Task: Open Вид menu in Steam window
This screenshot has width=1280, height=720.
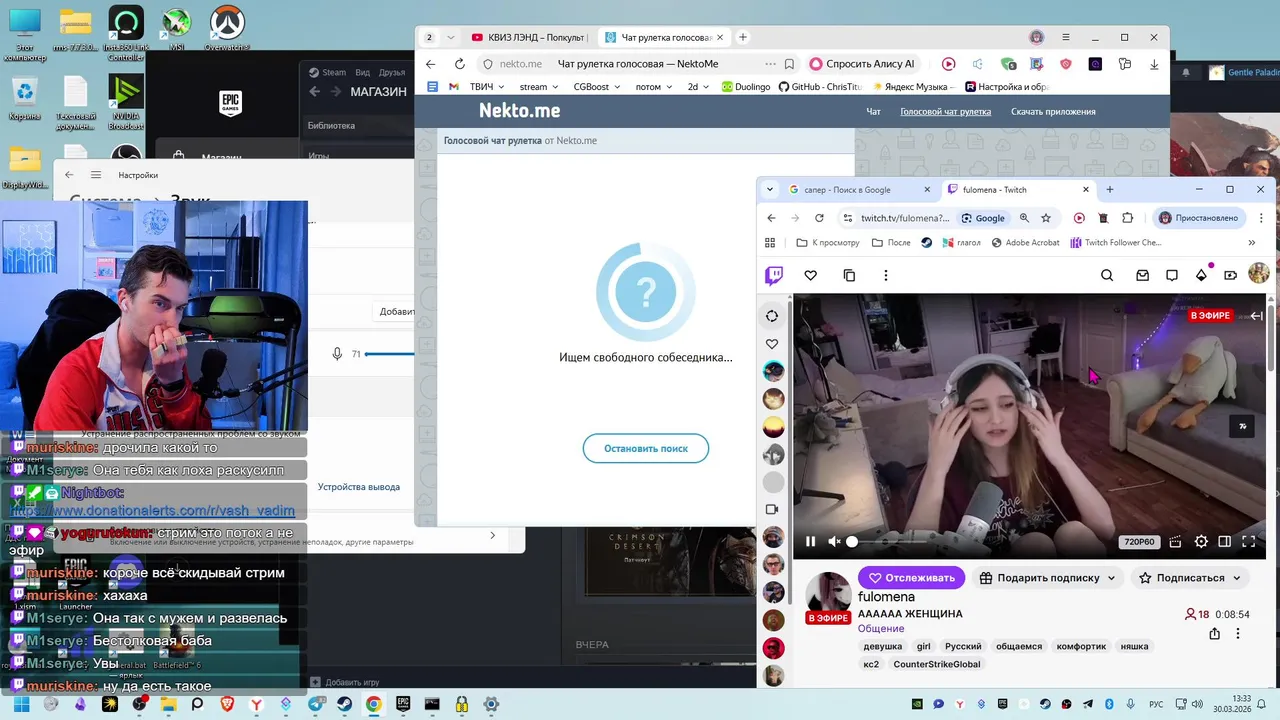Action: pyautogui.click(x=362, y=72)
